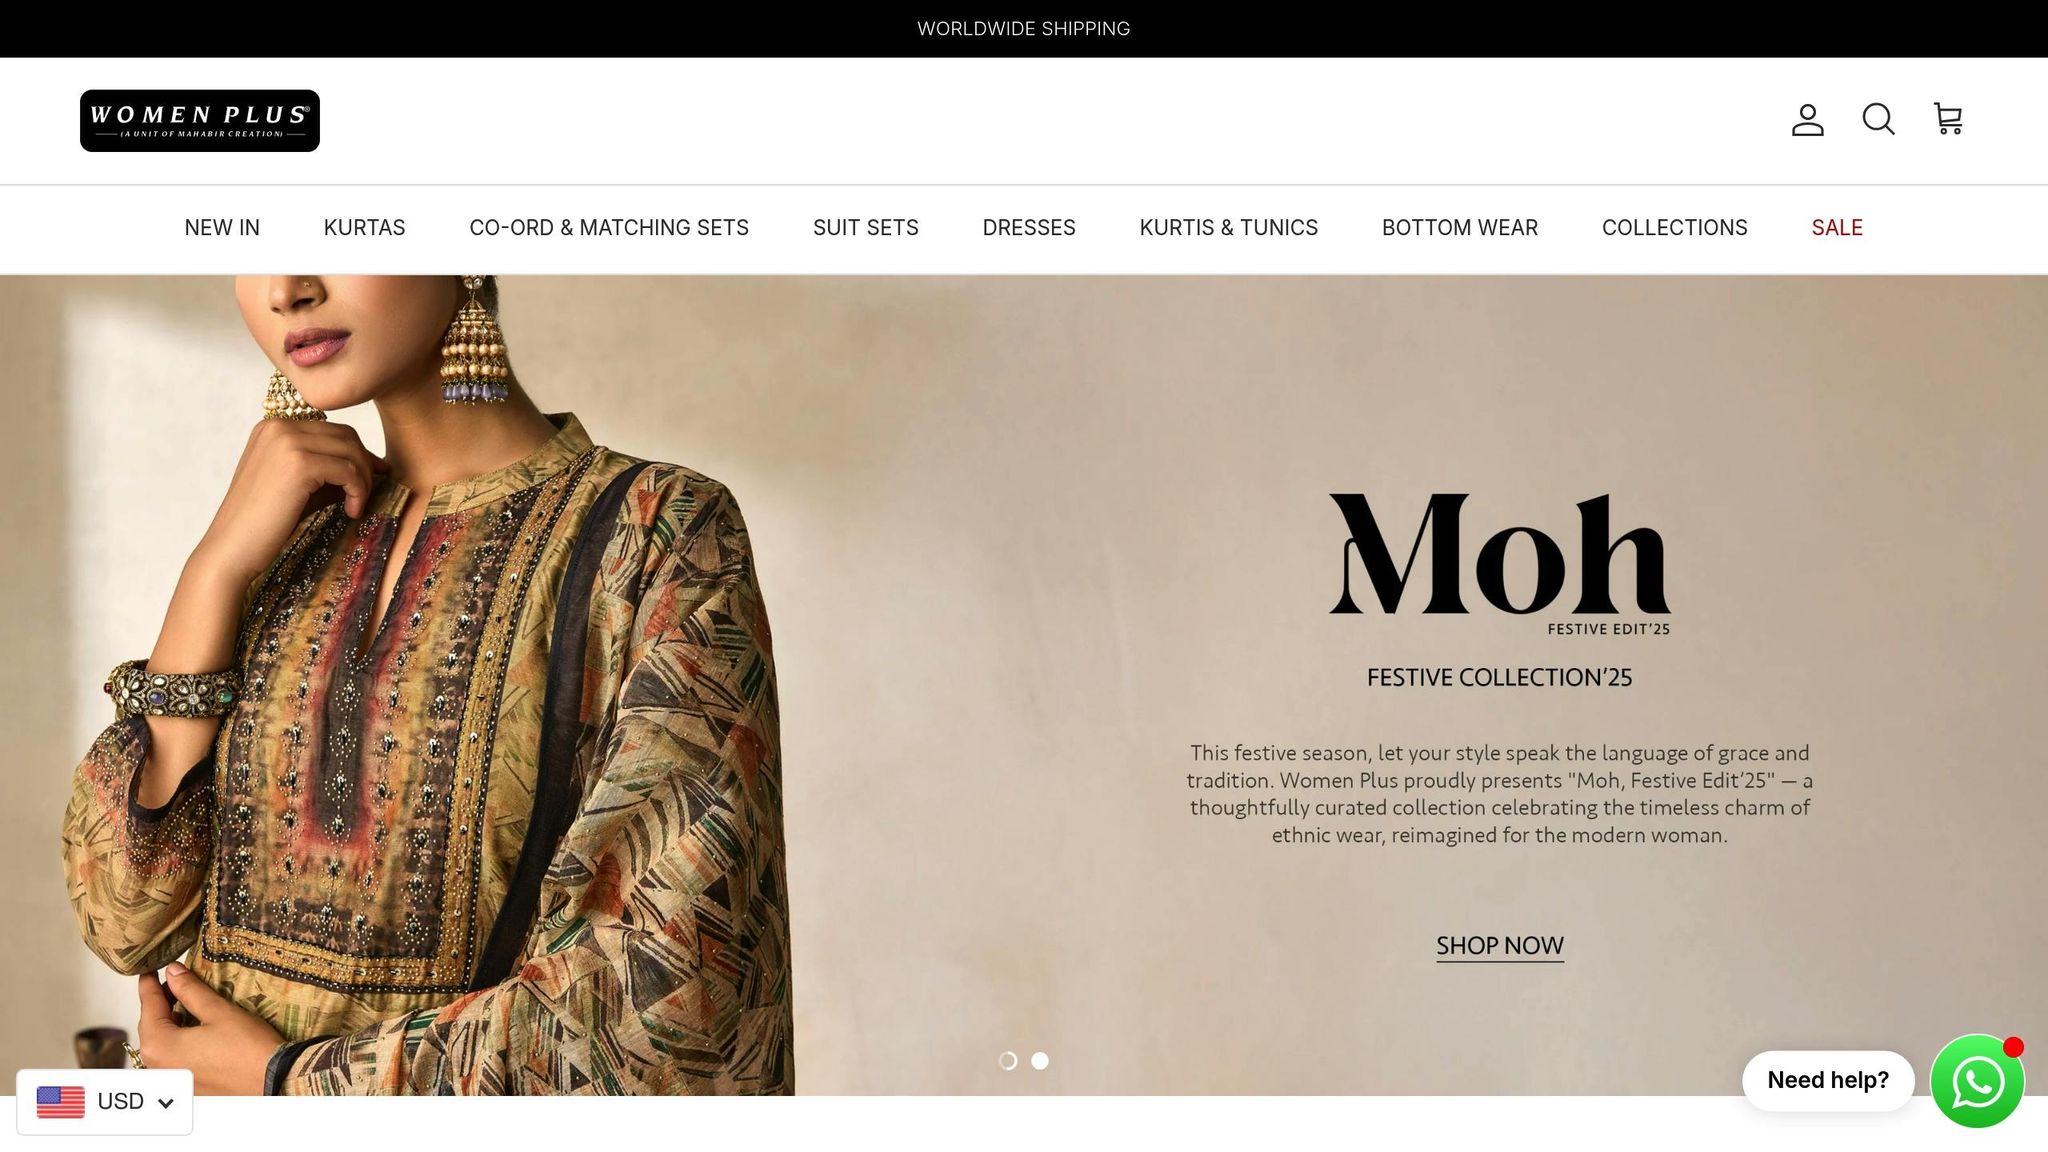Open the Suit Sets menu
This screenshot has height=1152, width=2048.
tap(865, 228)
